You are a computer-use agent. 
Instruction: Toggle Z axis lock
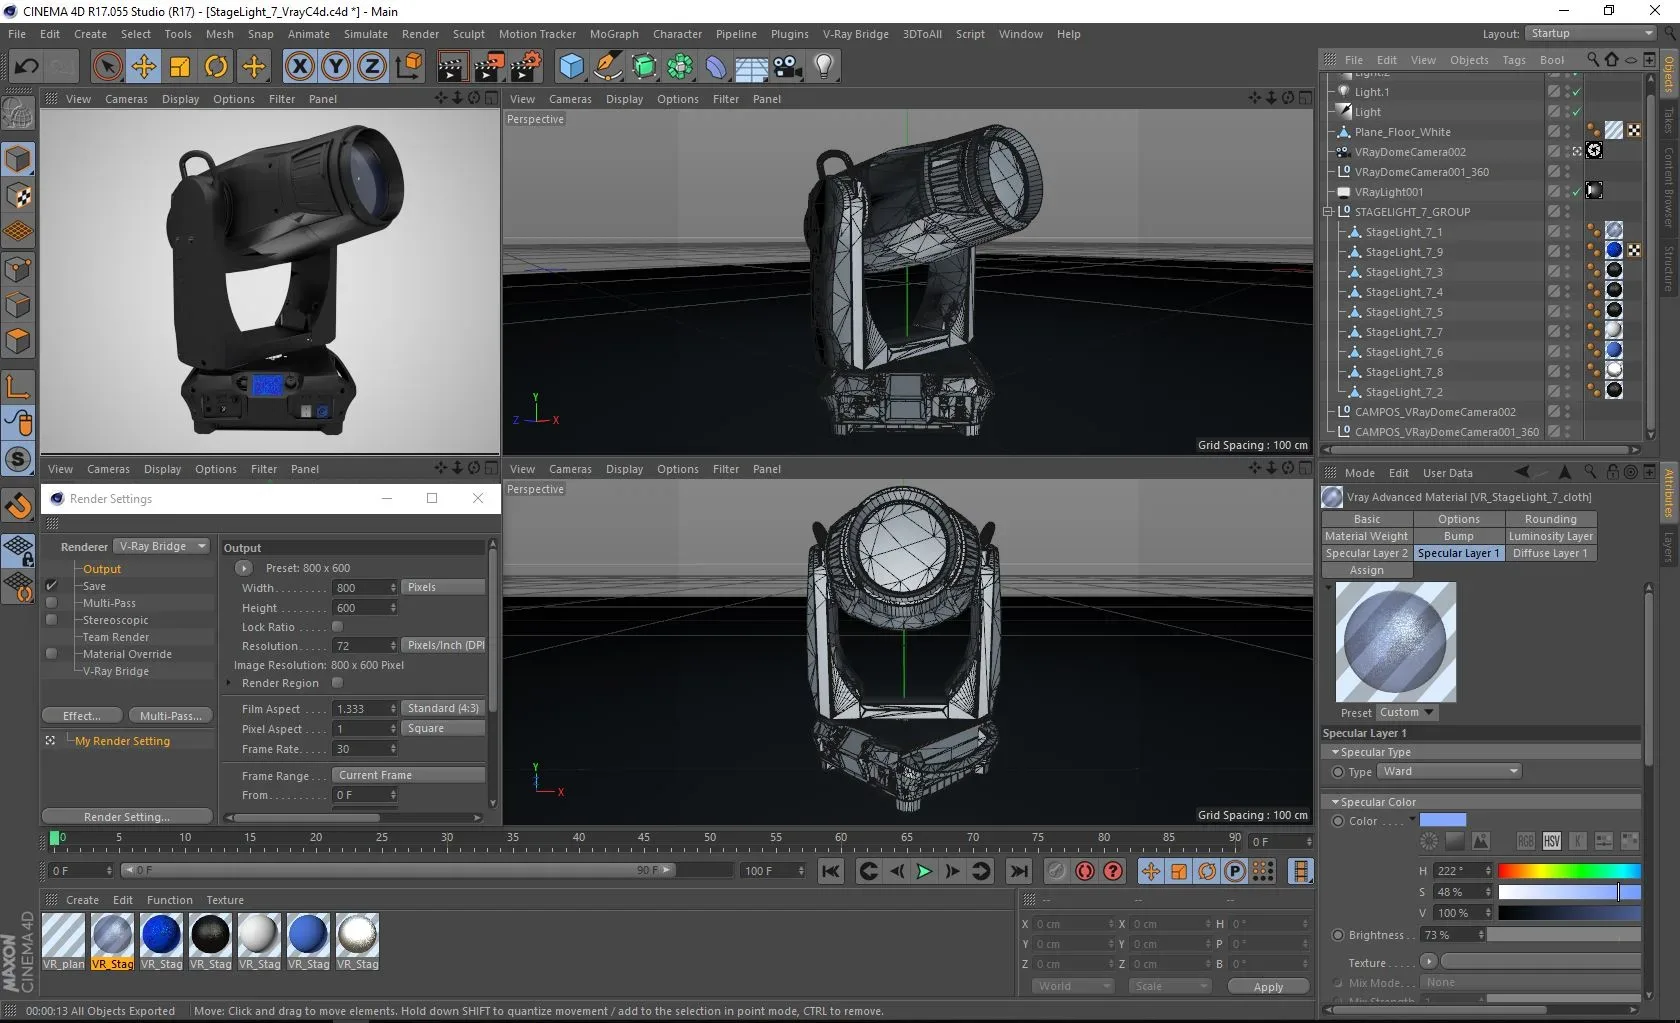click(372, 67)
